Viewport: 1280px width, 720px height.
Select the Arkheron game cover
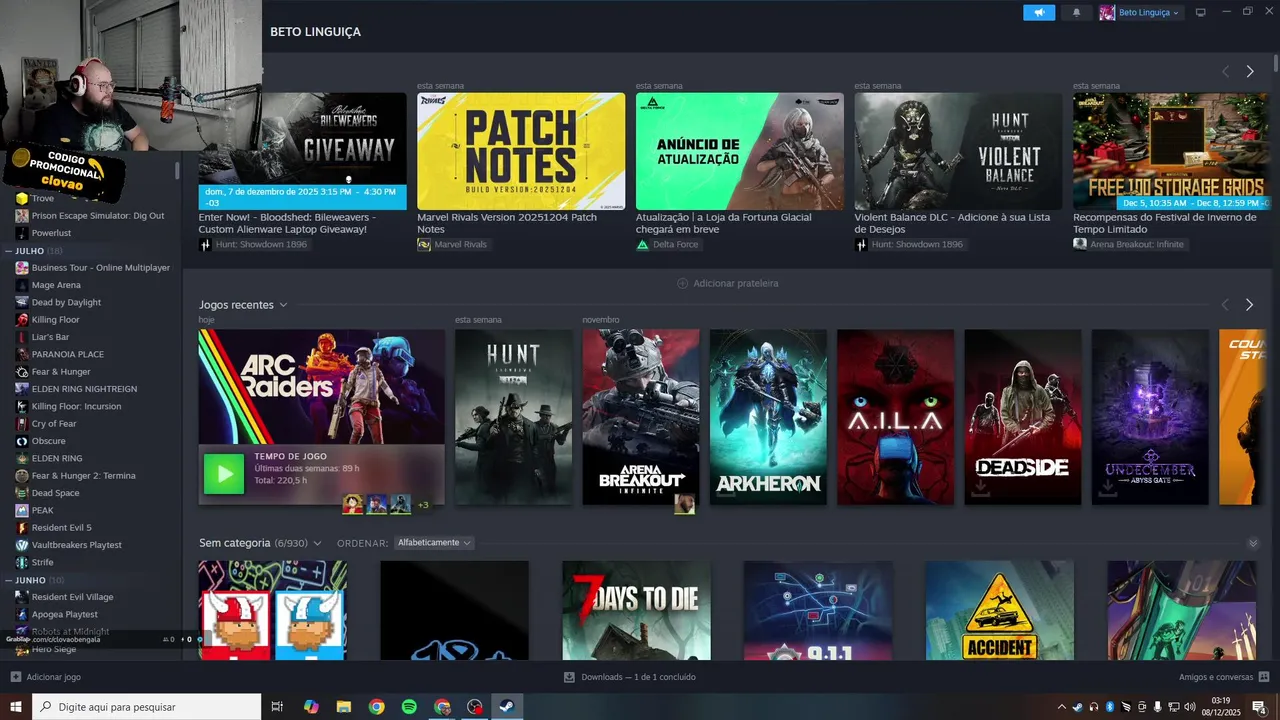pos(768,417)
